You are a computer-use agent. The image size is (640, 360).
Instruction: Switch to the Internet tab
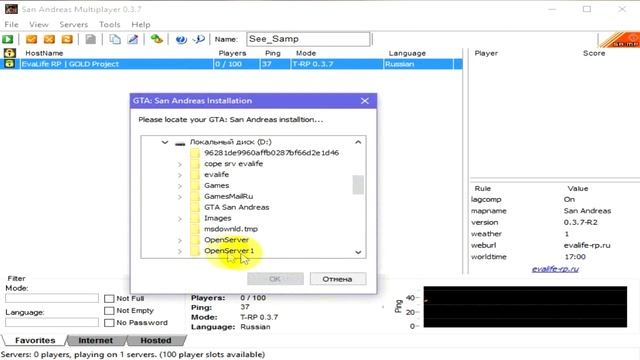96,340
